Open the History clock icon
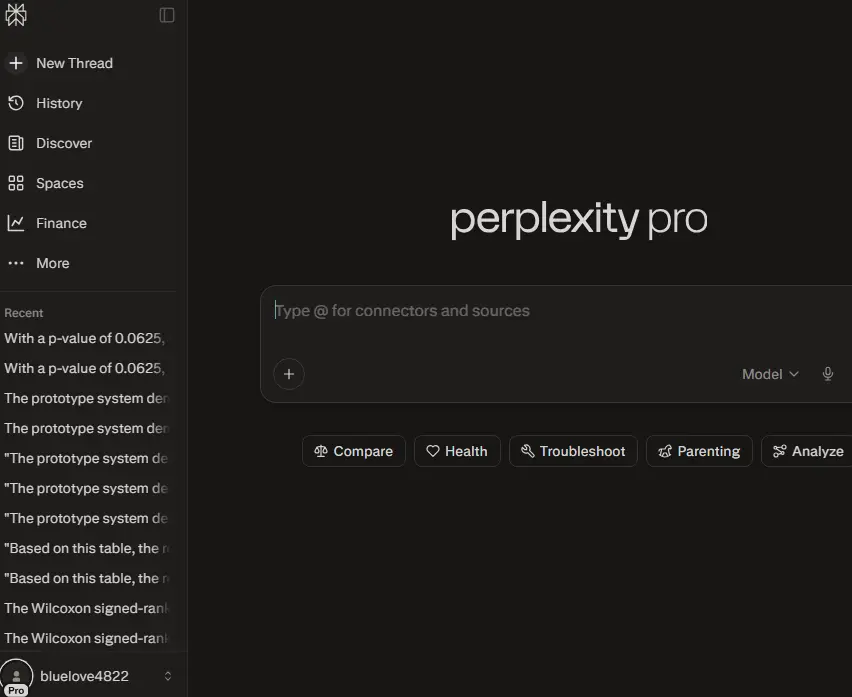 pyautogui.click(x=16, y=103)
